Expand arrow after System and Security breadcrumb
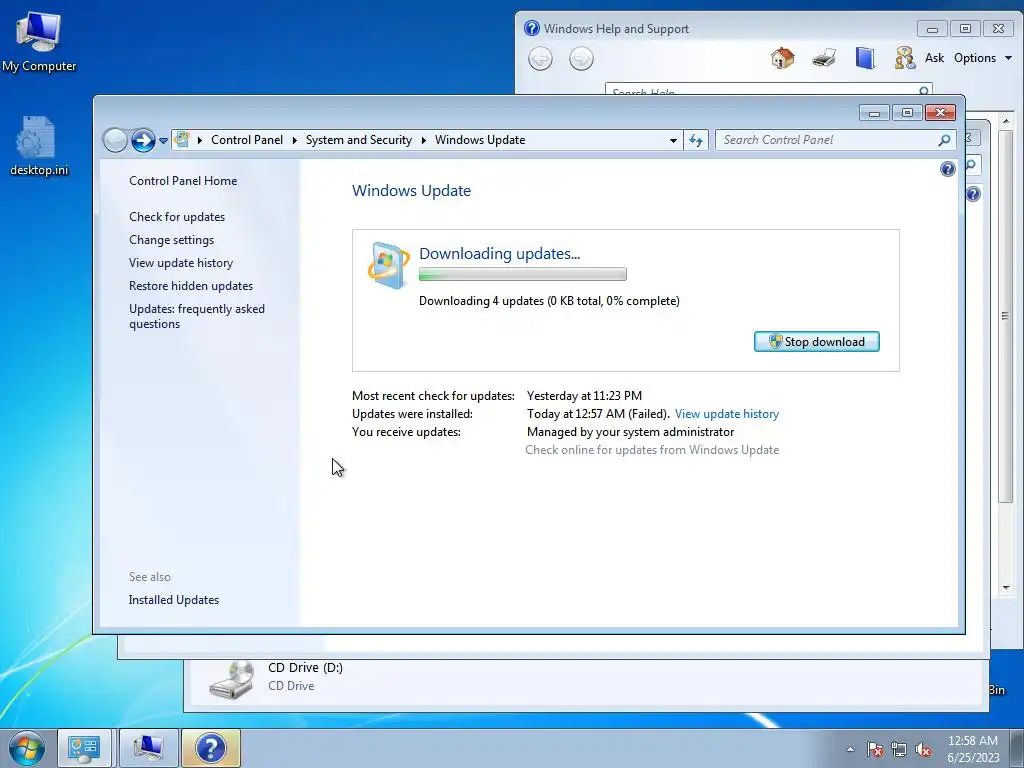 423,140
